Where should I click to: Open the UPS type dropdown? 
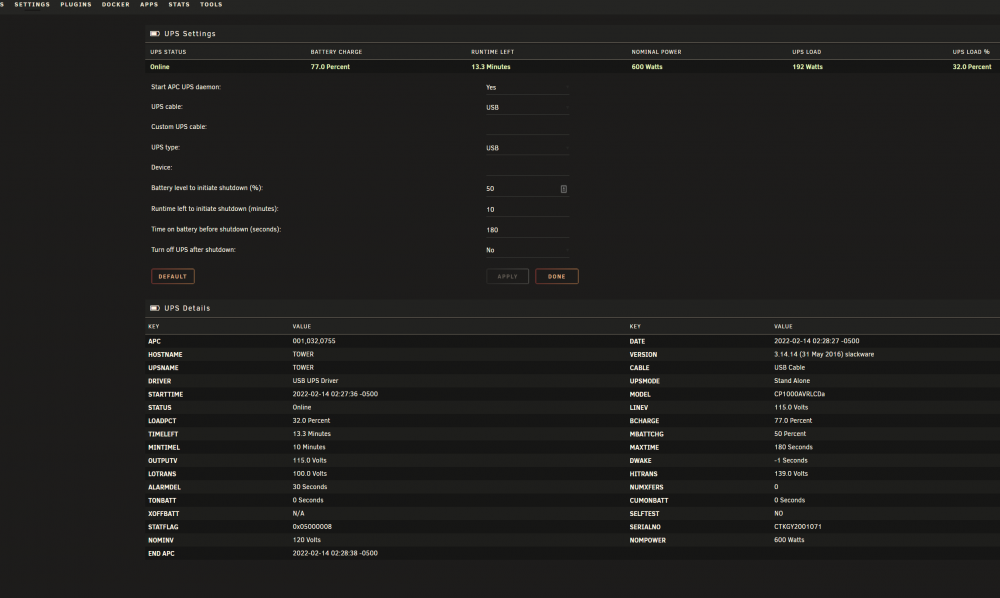pos(527,147)
